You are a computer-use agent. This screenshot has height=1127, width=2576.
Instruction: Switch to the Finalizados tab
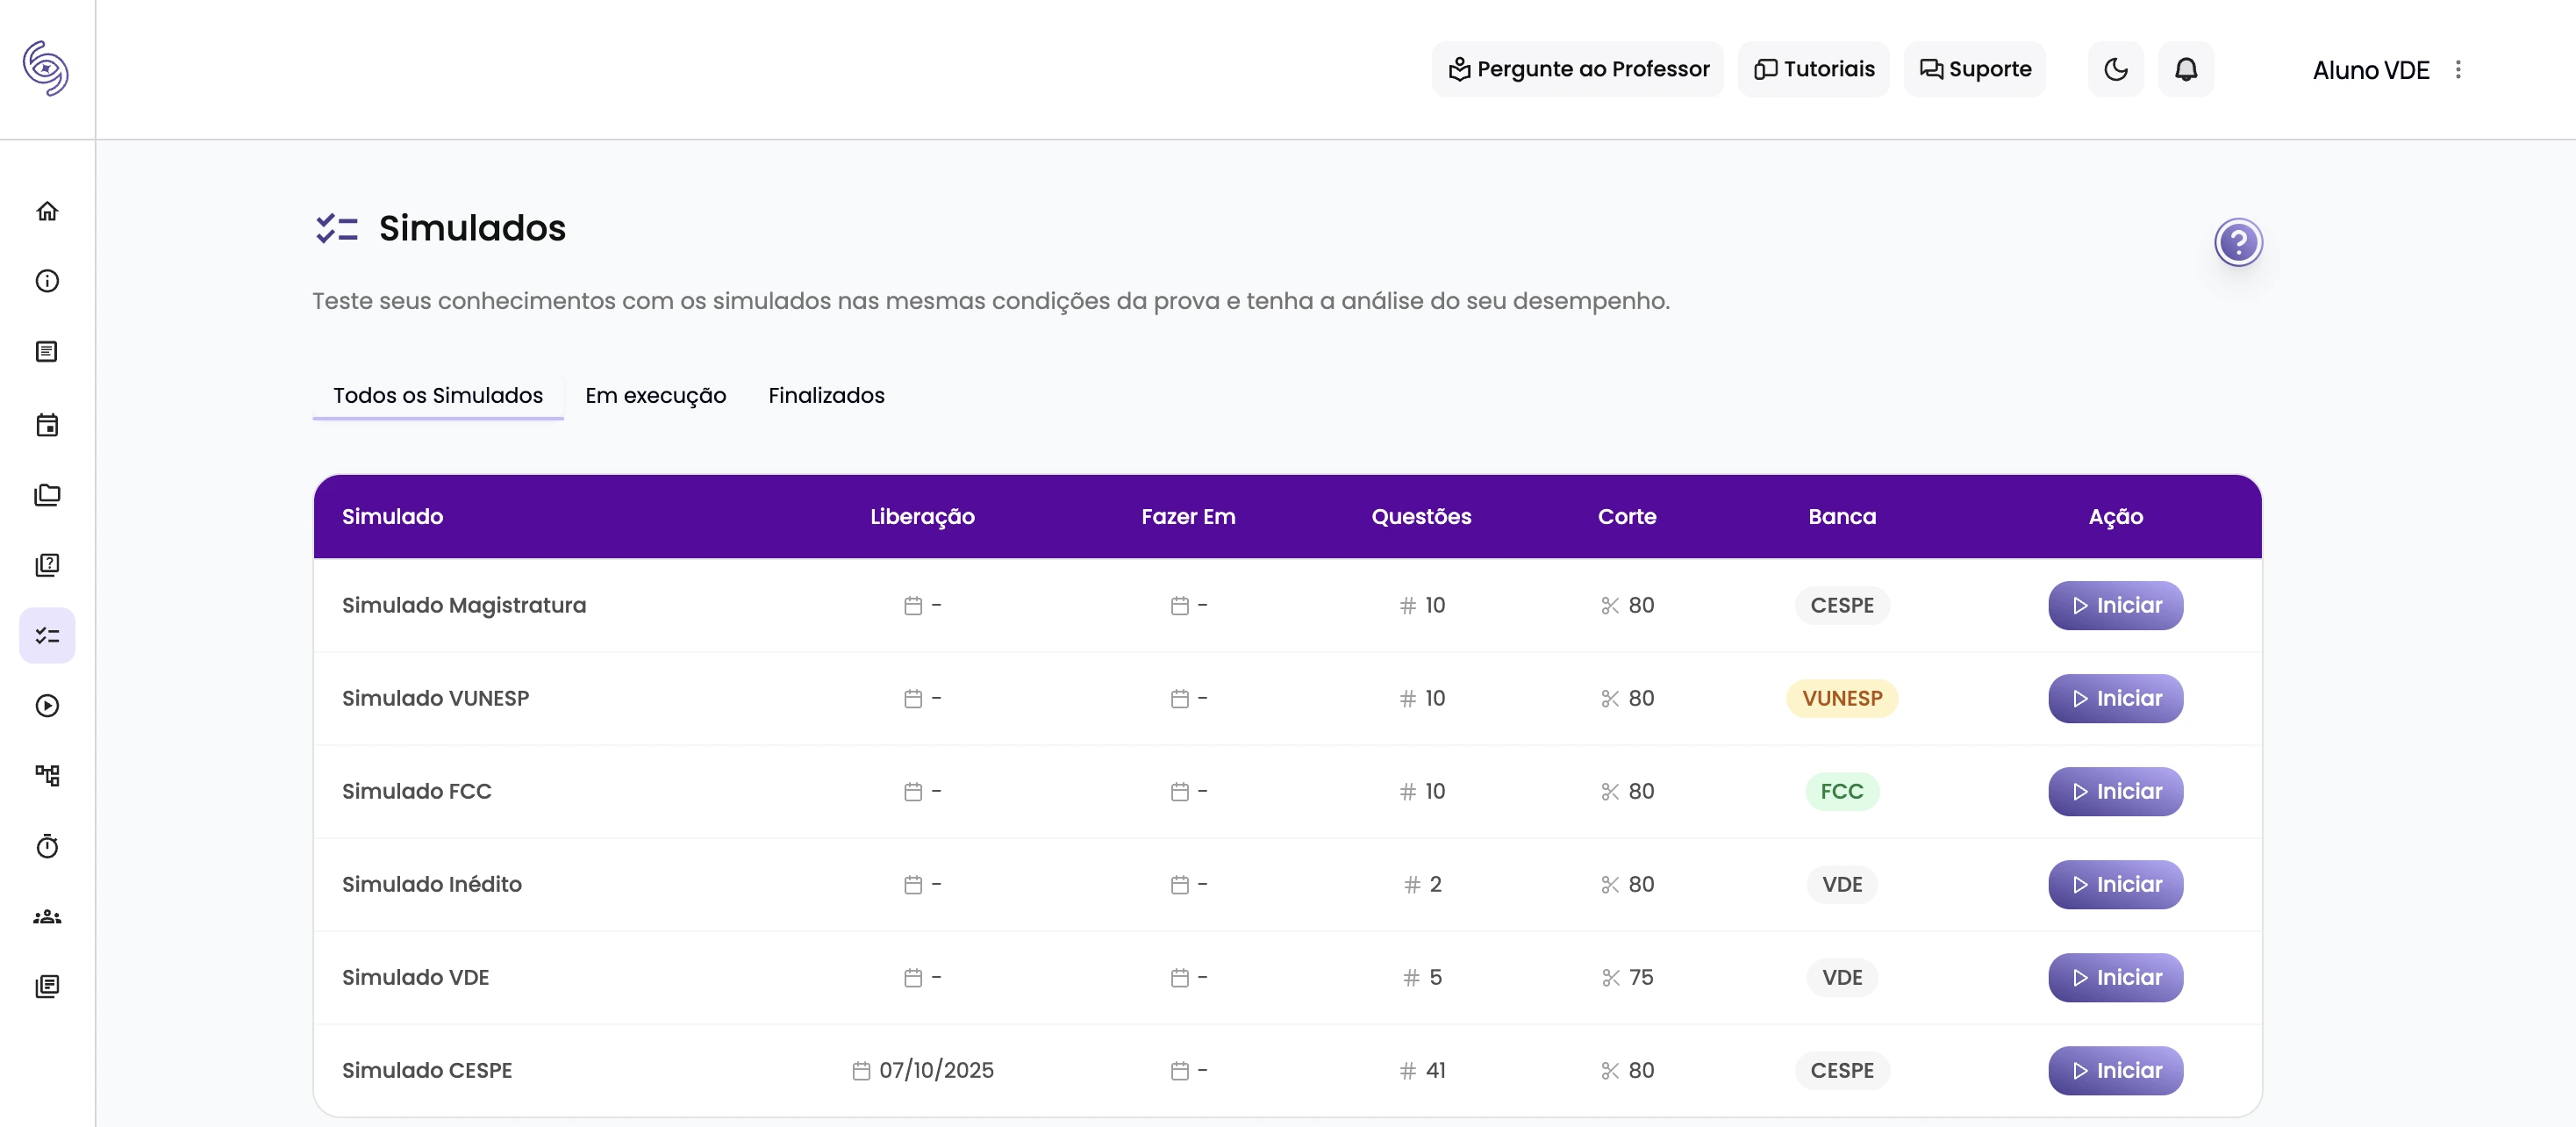click(826, 395)
